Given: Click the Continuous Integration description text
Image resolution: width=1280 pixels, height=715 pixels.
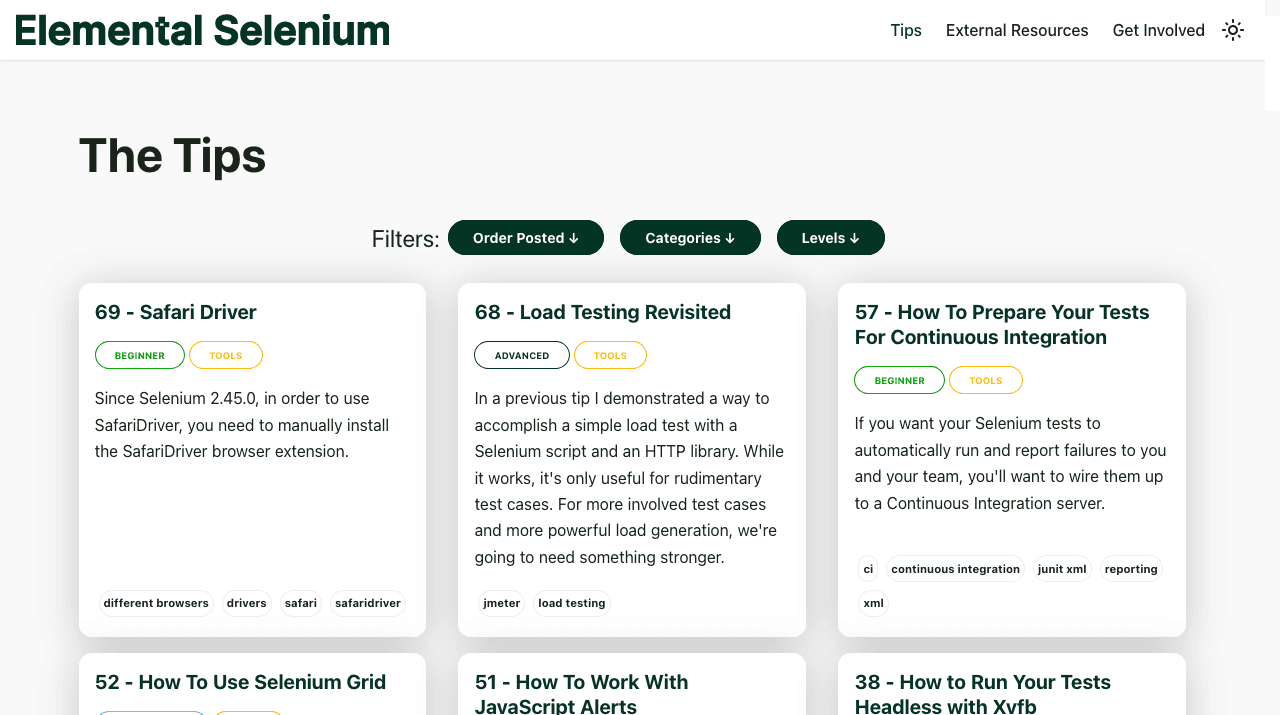Looking at the screenshot, I should click(x=1010, y=463).
